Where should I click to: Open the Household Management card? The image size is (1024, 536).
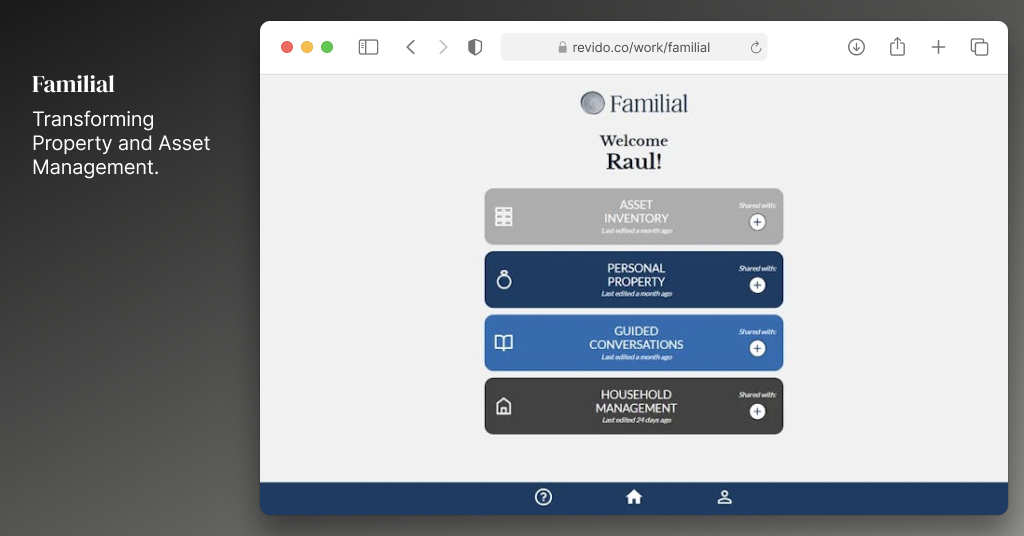tap(633, 406)
